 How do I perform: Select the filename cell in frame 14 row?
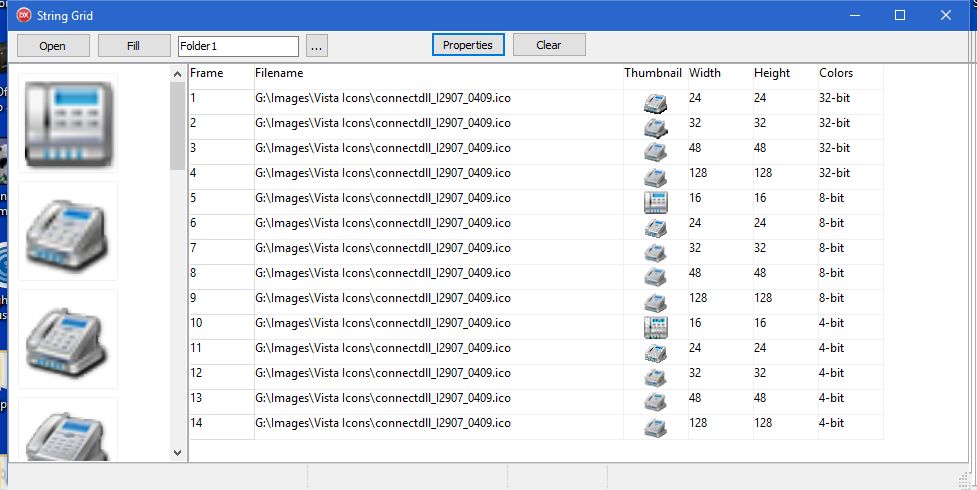439,427
